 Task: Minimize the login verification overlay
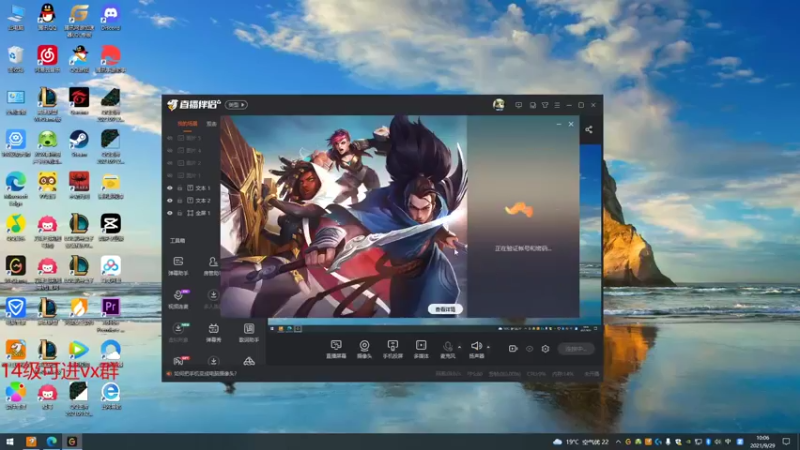559,124
